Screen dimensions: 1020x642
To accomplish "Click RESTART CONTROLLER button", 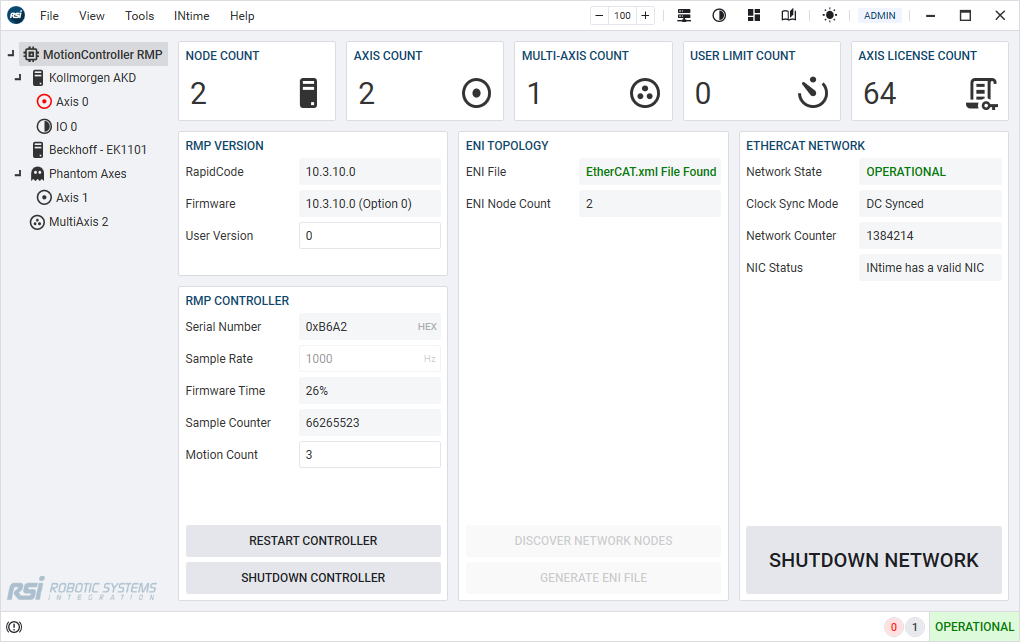I will (313, 541).
